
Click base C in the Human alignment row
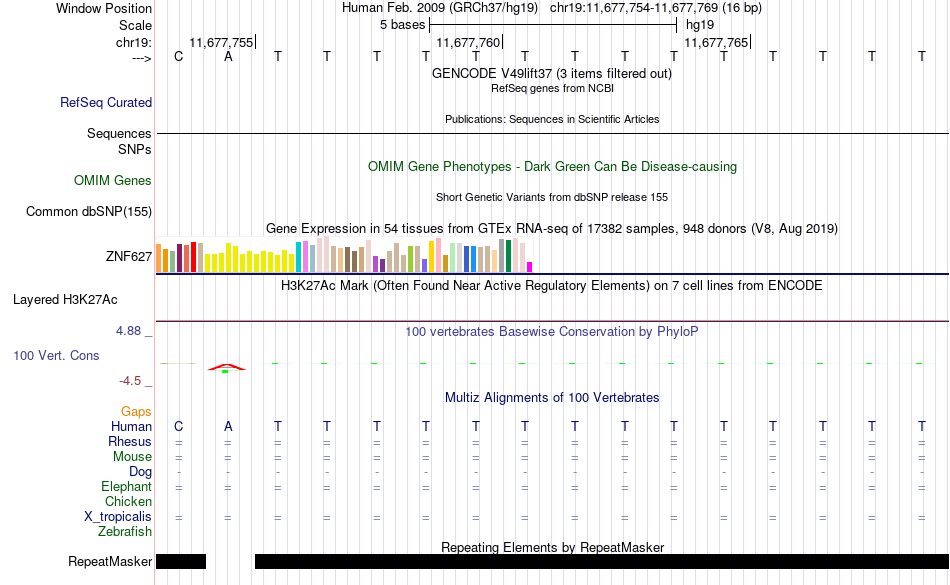pyautogui.click(x=178, y=426)
